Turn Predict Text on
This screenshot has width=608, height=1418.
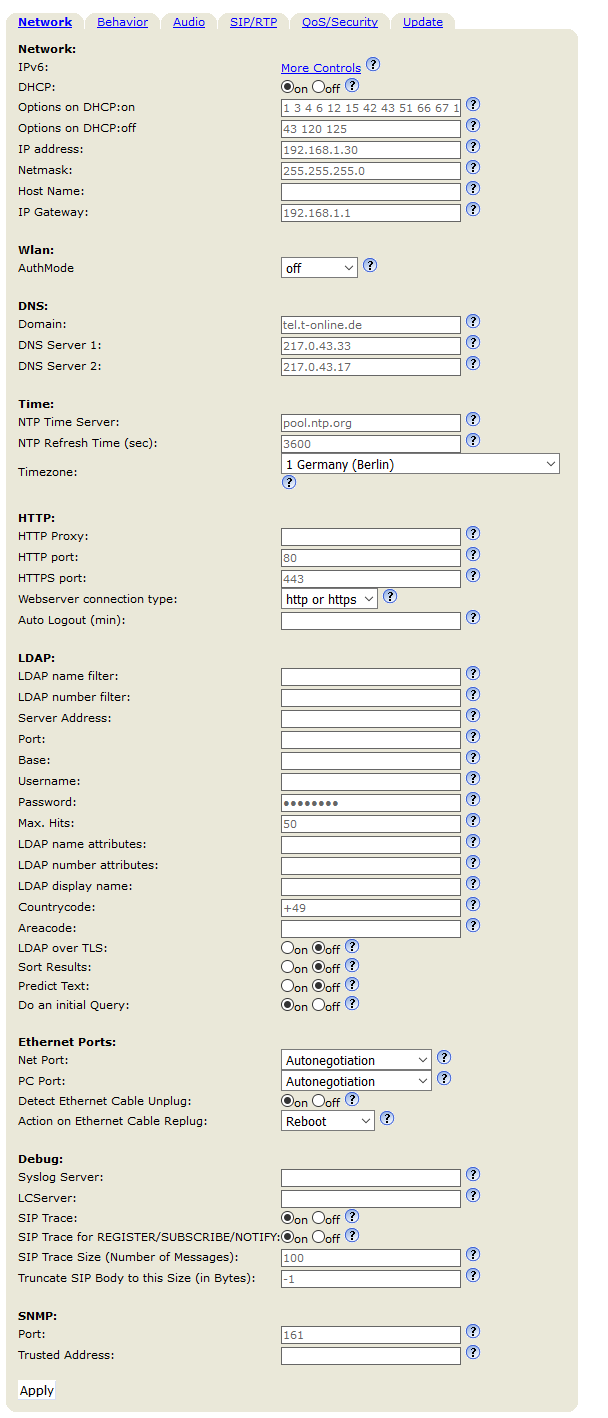click(x=288, y=986)
